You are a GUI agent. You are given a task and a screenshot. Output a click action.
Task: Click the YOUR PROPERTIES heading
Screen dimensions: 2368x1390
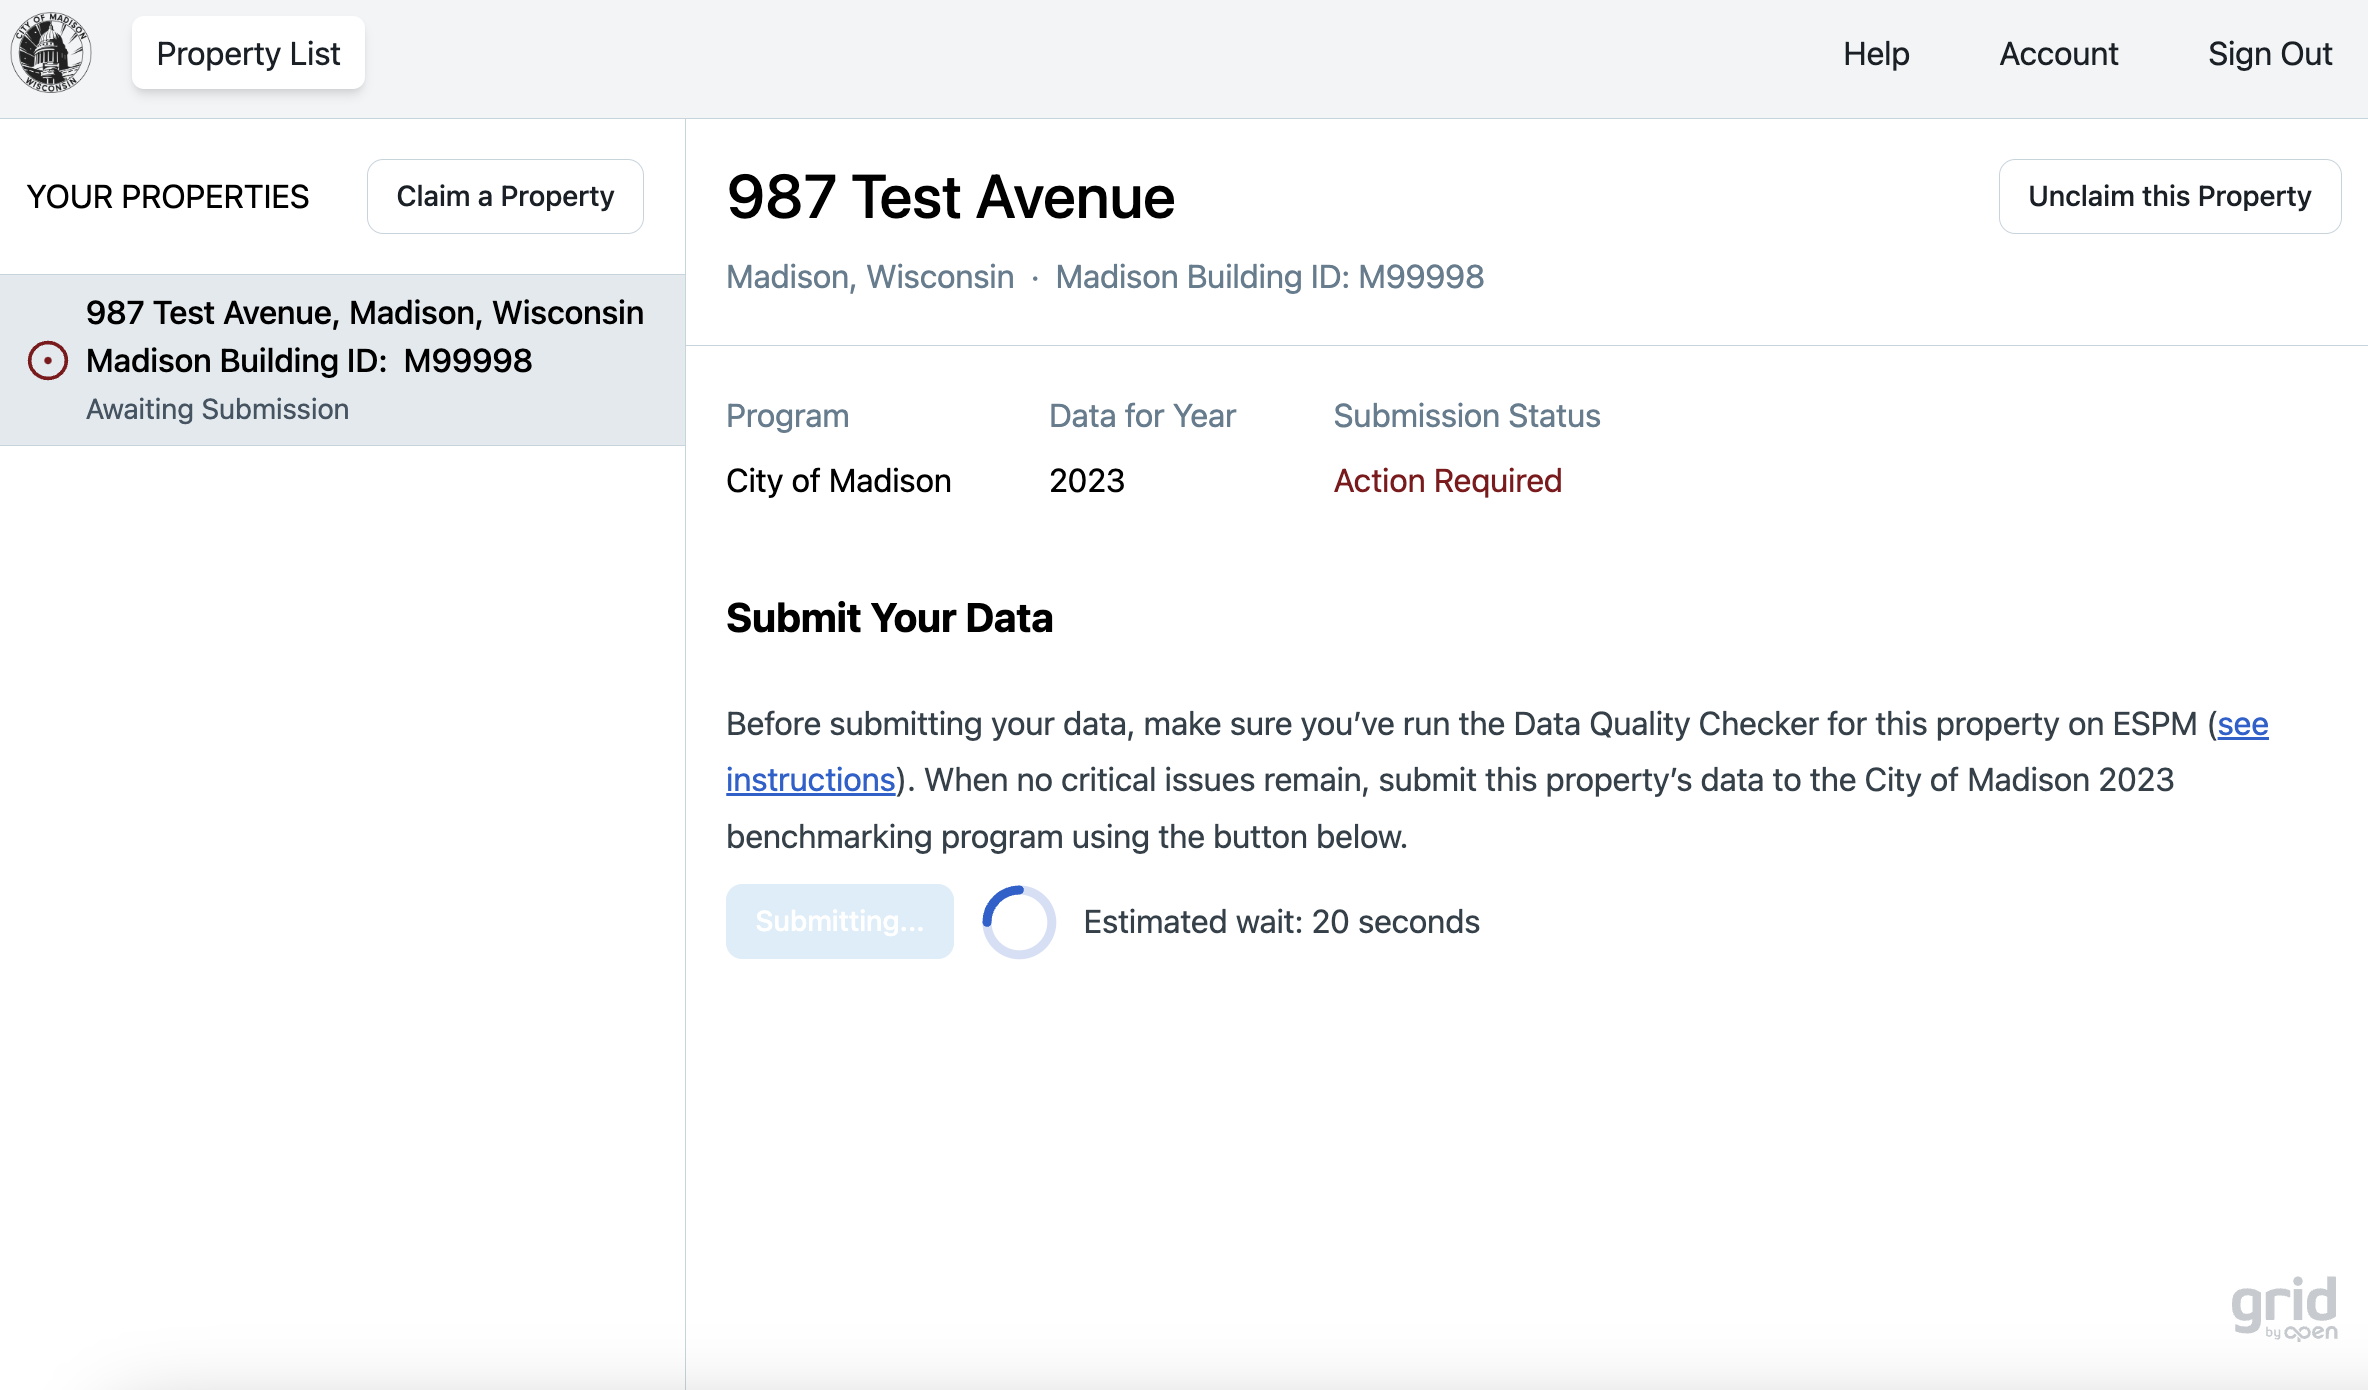point(168,197)
